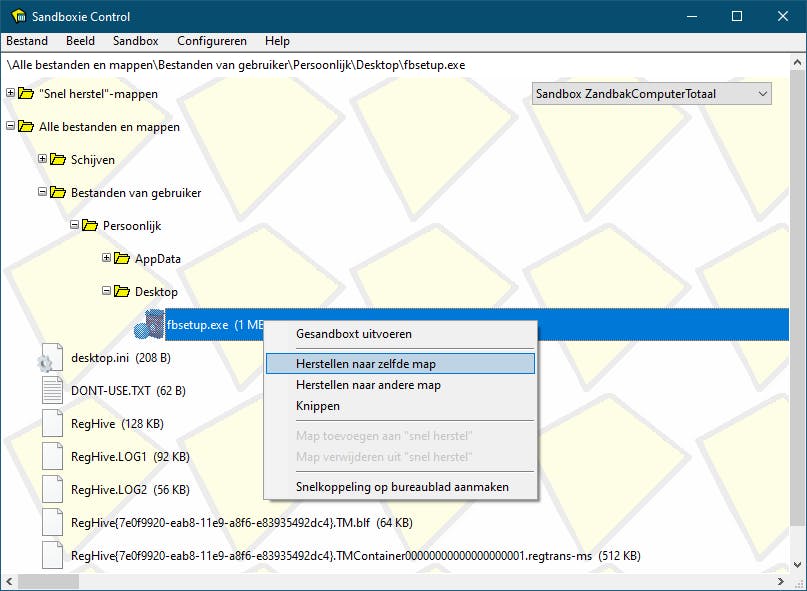Select the AppData folder label
807x591 pixels.
coord(157,258)
